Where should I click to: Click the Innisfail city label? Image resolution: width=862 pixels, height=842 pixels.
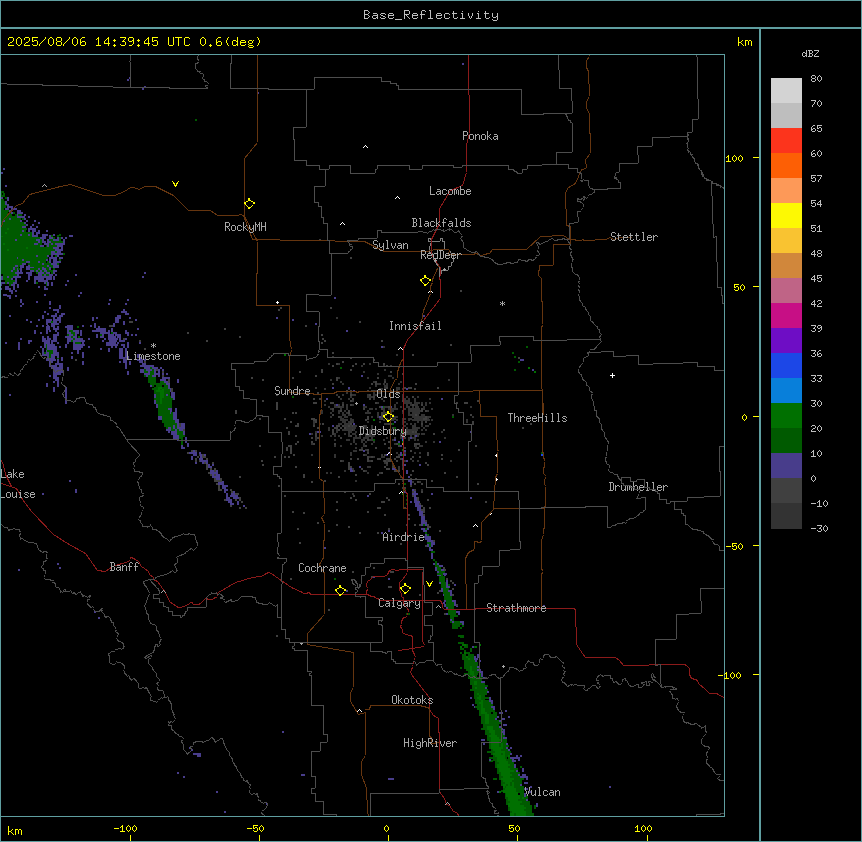[415, 326]
